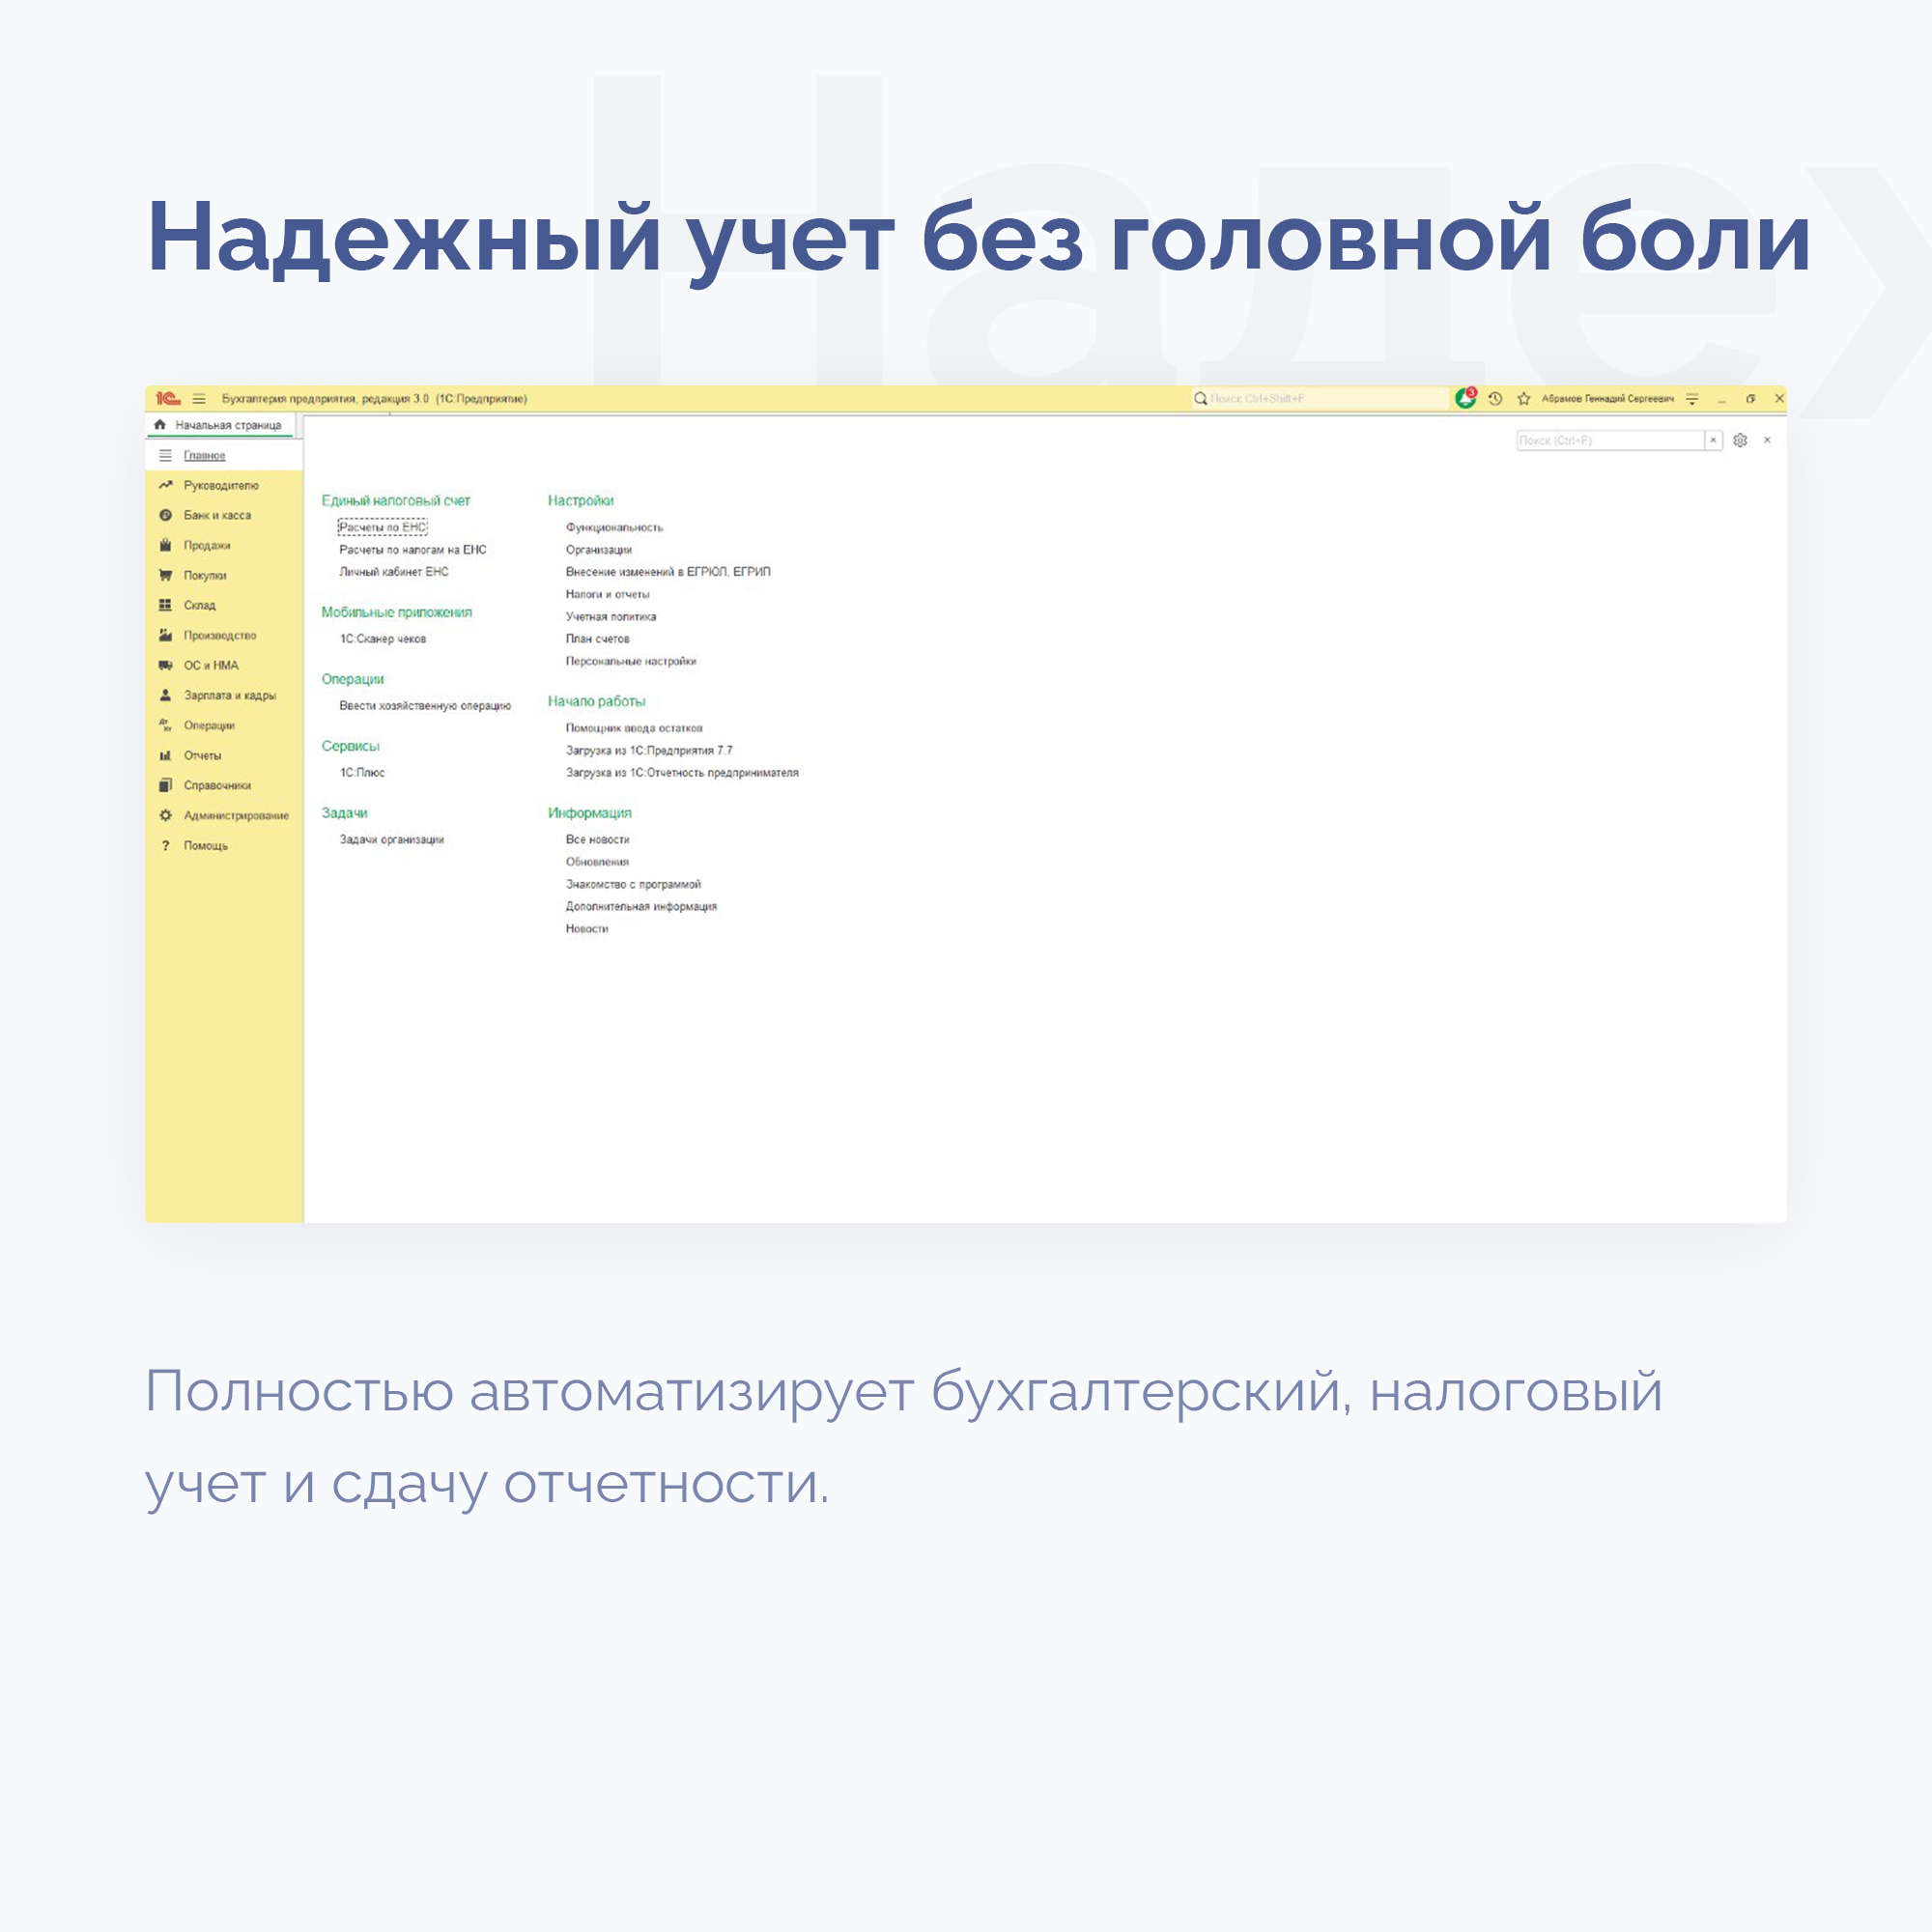The height and width of the screenshot is (1932, 1932).
Task: Open Загрузка из 1С:Предприятия 7.7
Action: click(649, 751)
